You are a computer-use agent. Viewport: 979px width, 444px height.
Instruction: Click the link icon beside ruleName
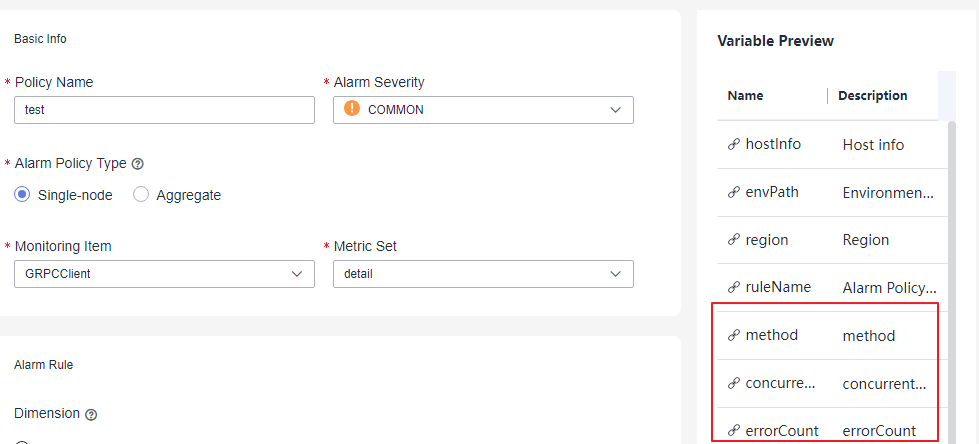[734, 287]
